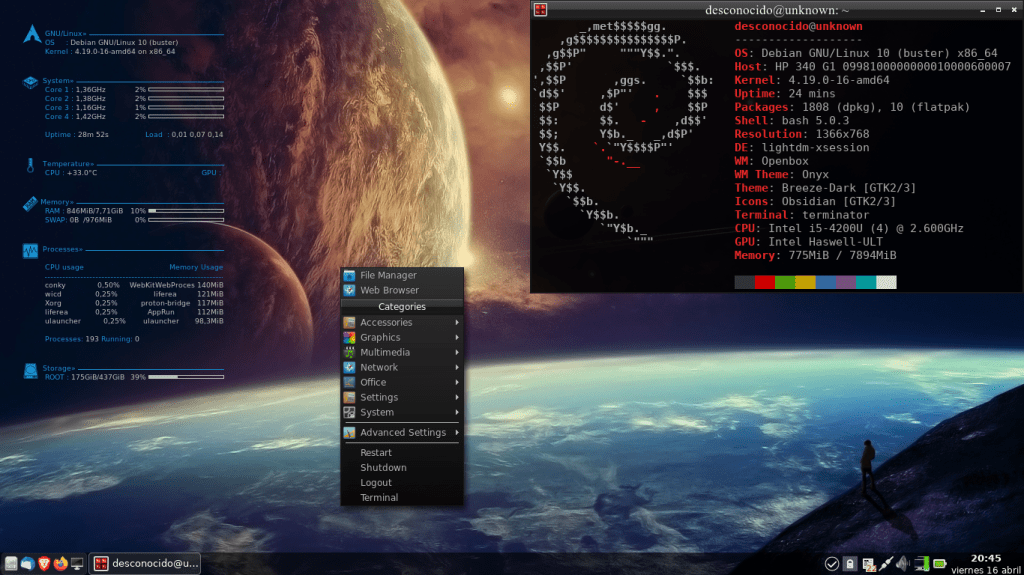
Task: Launch Brave browser from the taskbar
Action: 44,564
